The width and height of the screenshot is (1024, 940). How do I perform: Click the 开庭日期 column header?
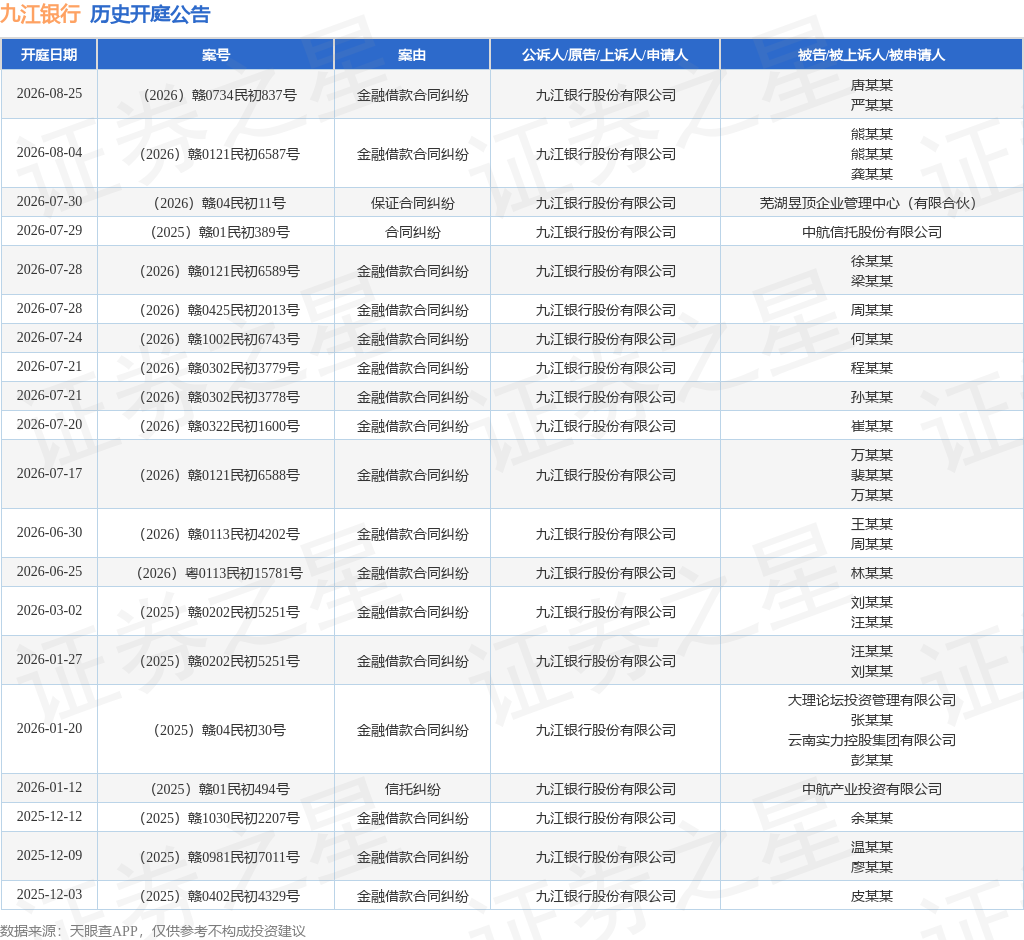click(x=49, y=55)
